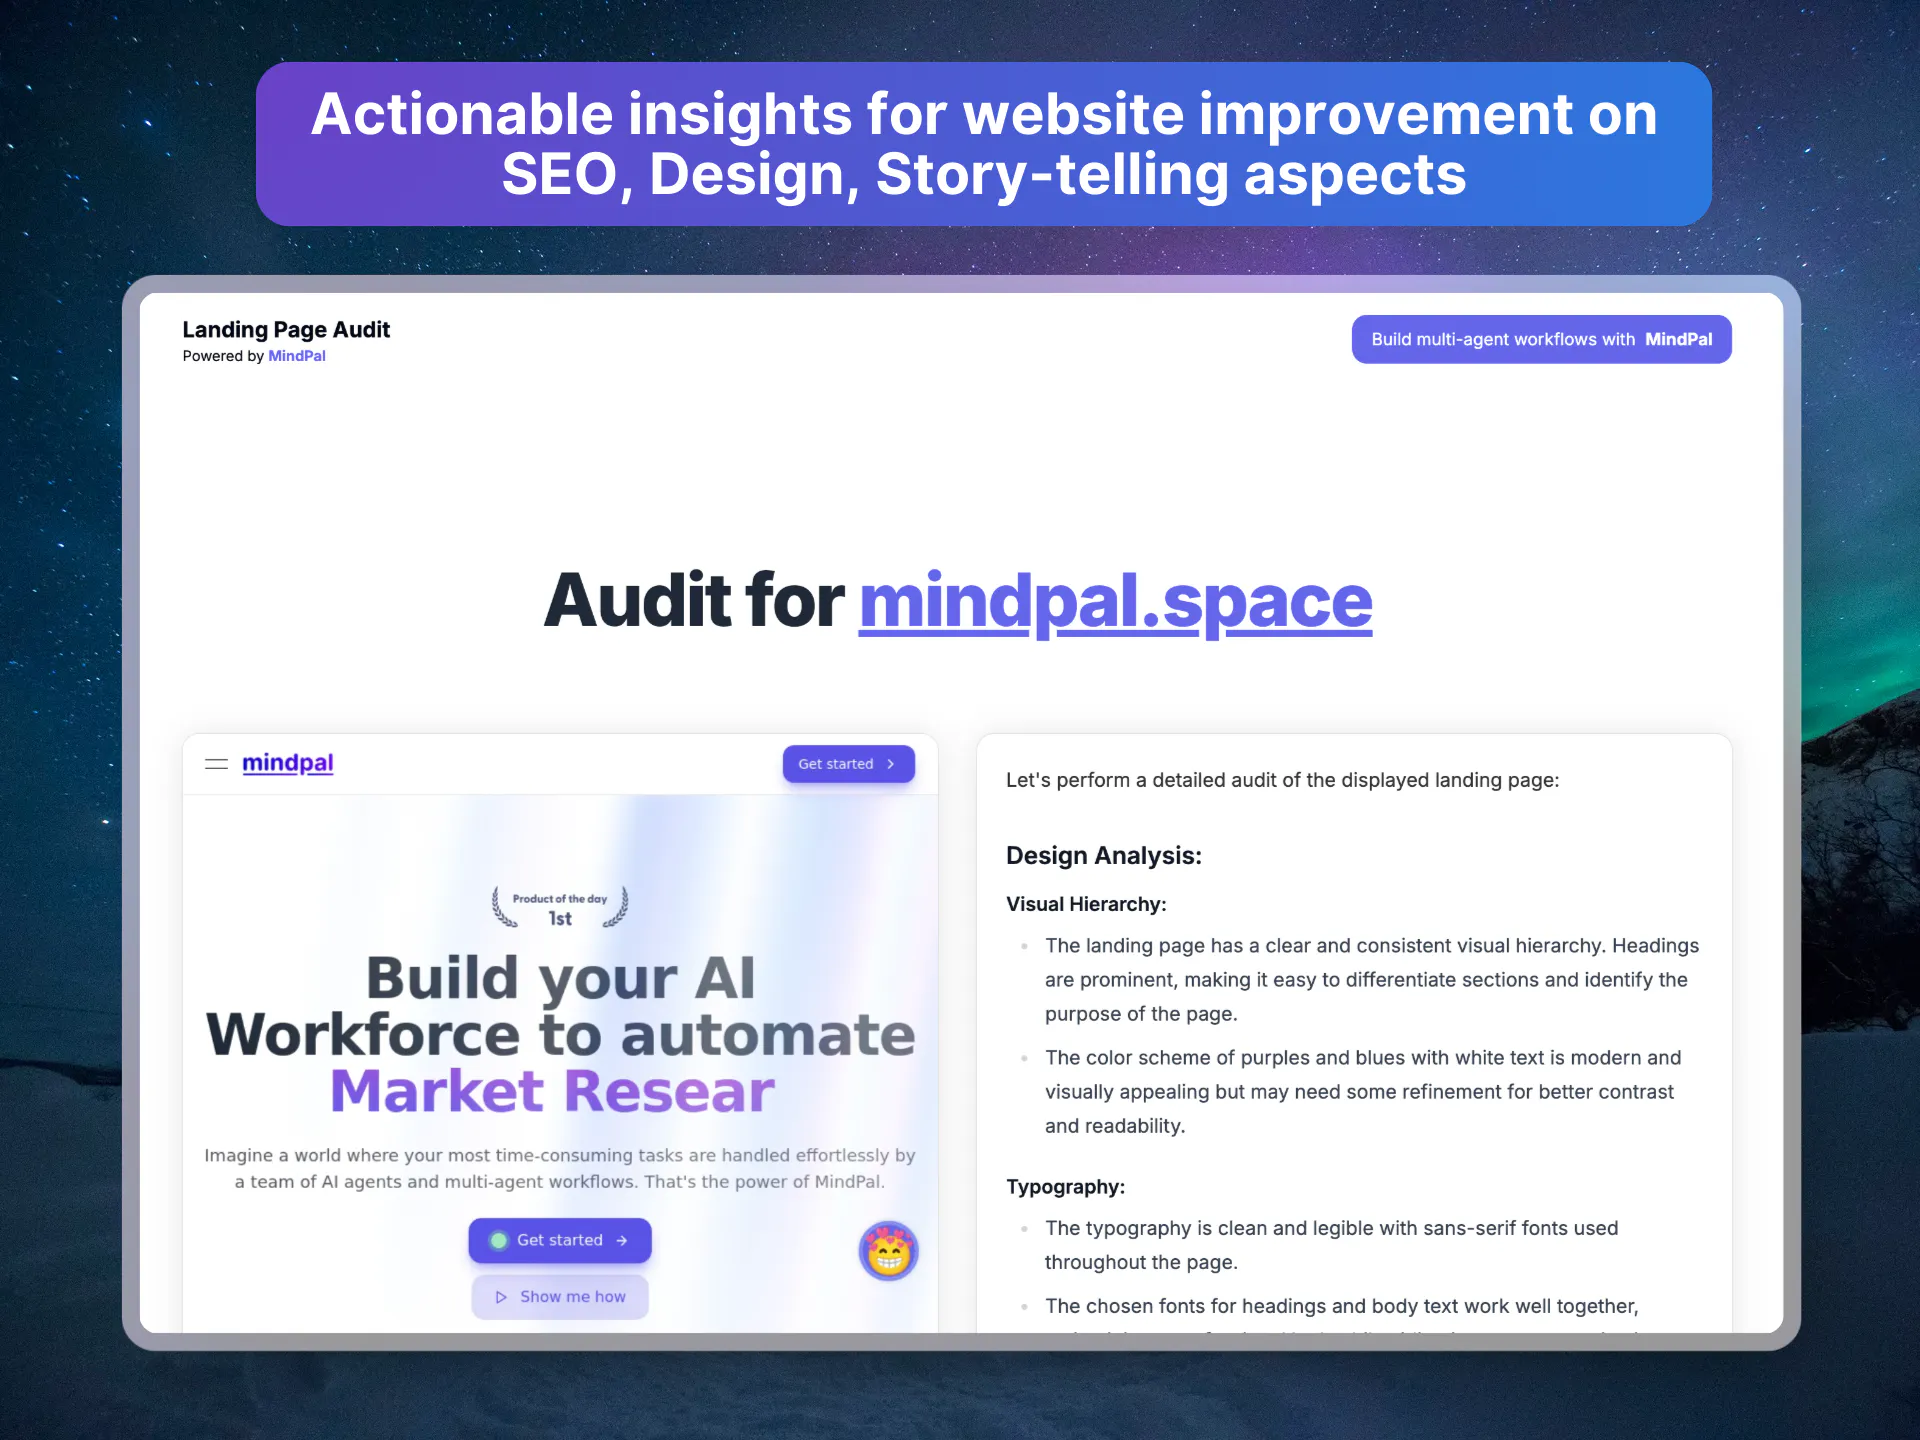Open the hamburger menu in the mindpal preview
The image size is (1920, 1440).
216,764
